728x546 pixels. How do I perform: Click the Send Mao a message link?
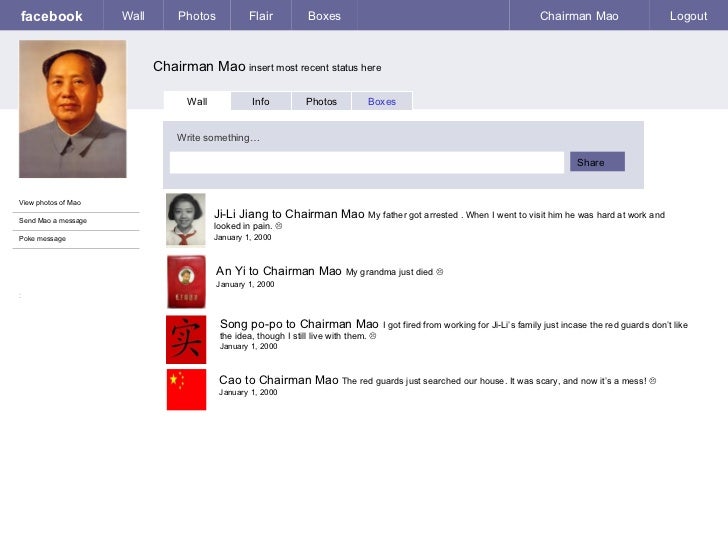[53, 221]
